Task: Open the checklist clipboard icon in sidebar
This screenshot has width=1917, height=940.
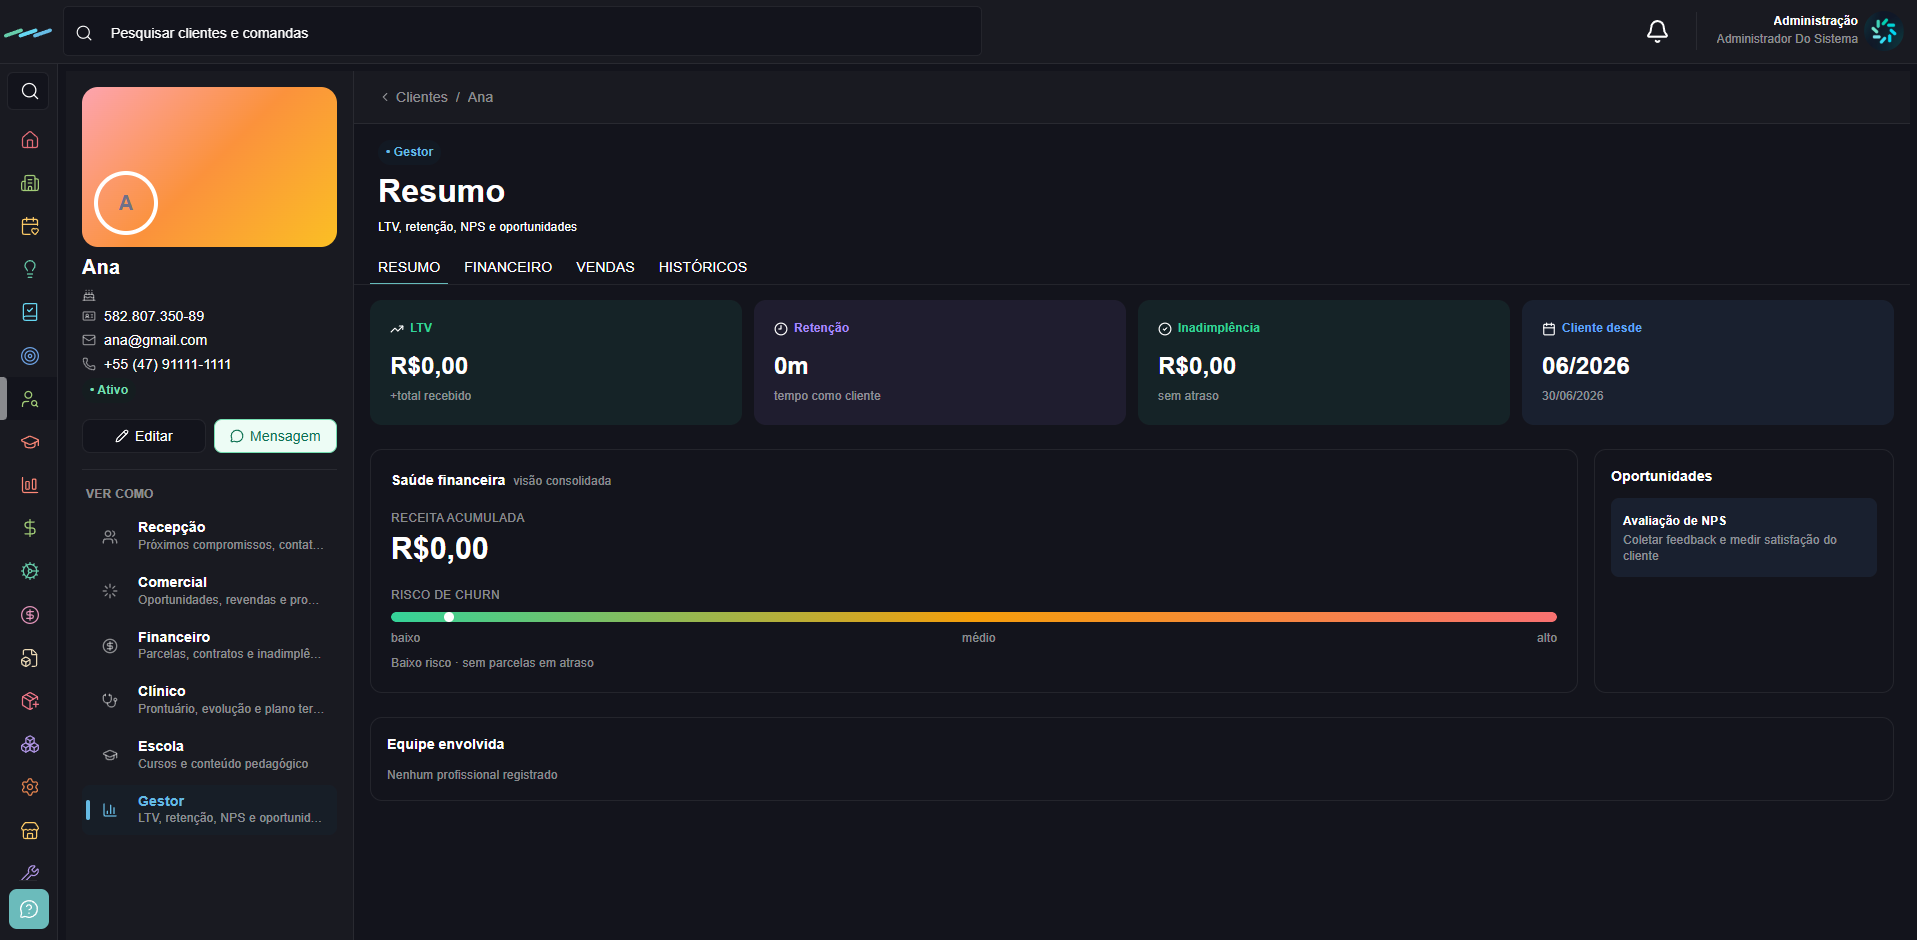Action: tap(30, 312)
